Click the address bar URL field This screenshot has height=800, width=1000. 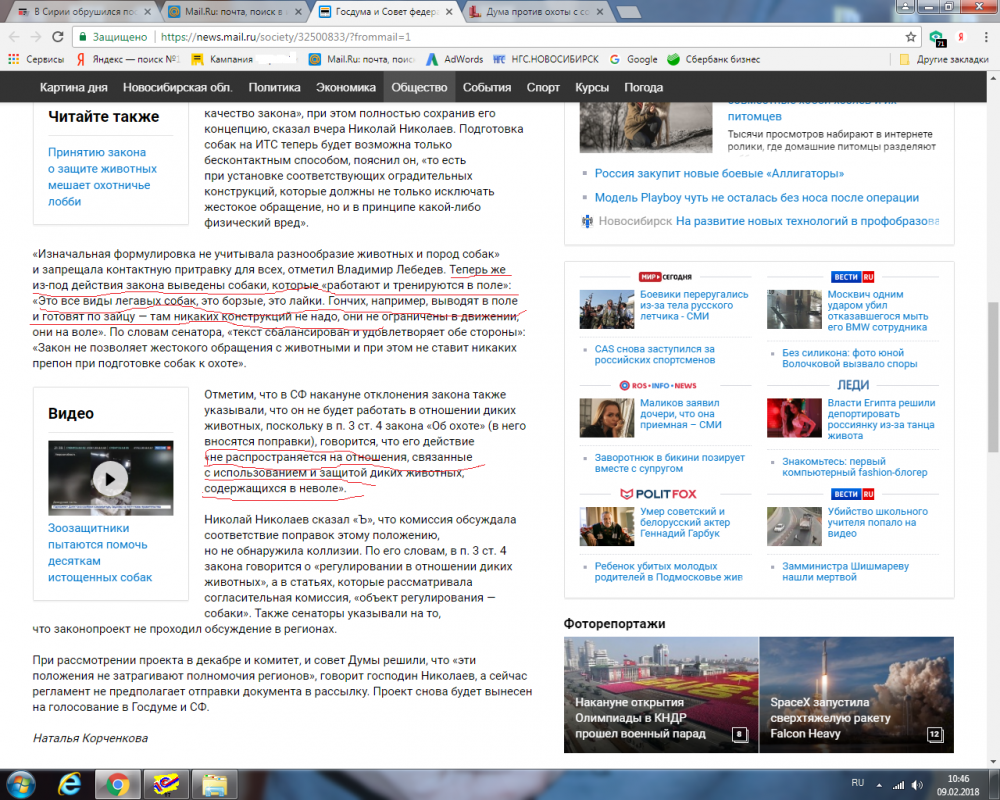(500, 36)
